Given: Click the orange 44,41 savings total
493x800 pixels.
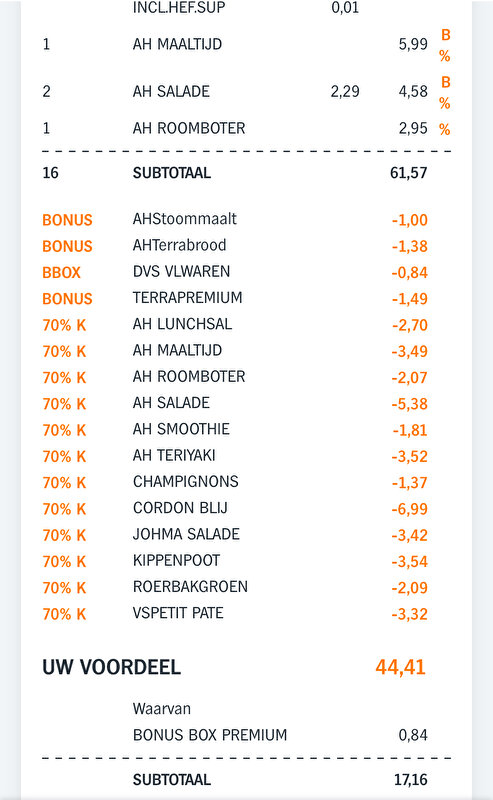Looking at the screenshot, I should tap(401, 667).
